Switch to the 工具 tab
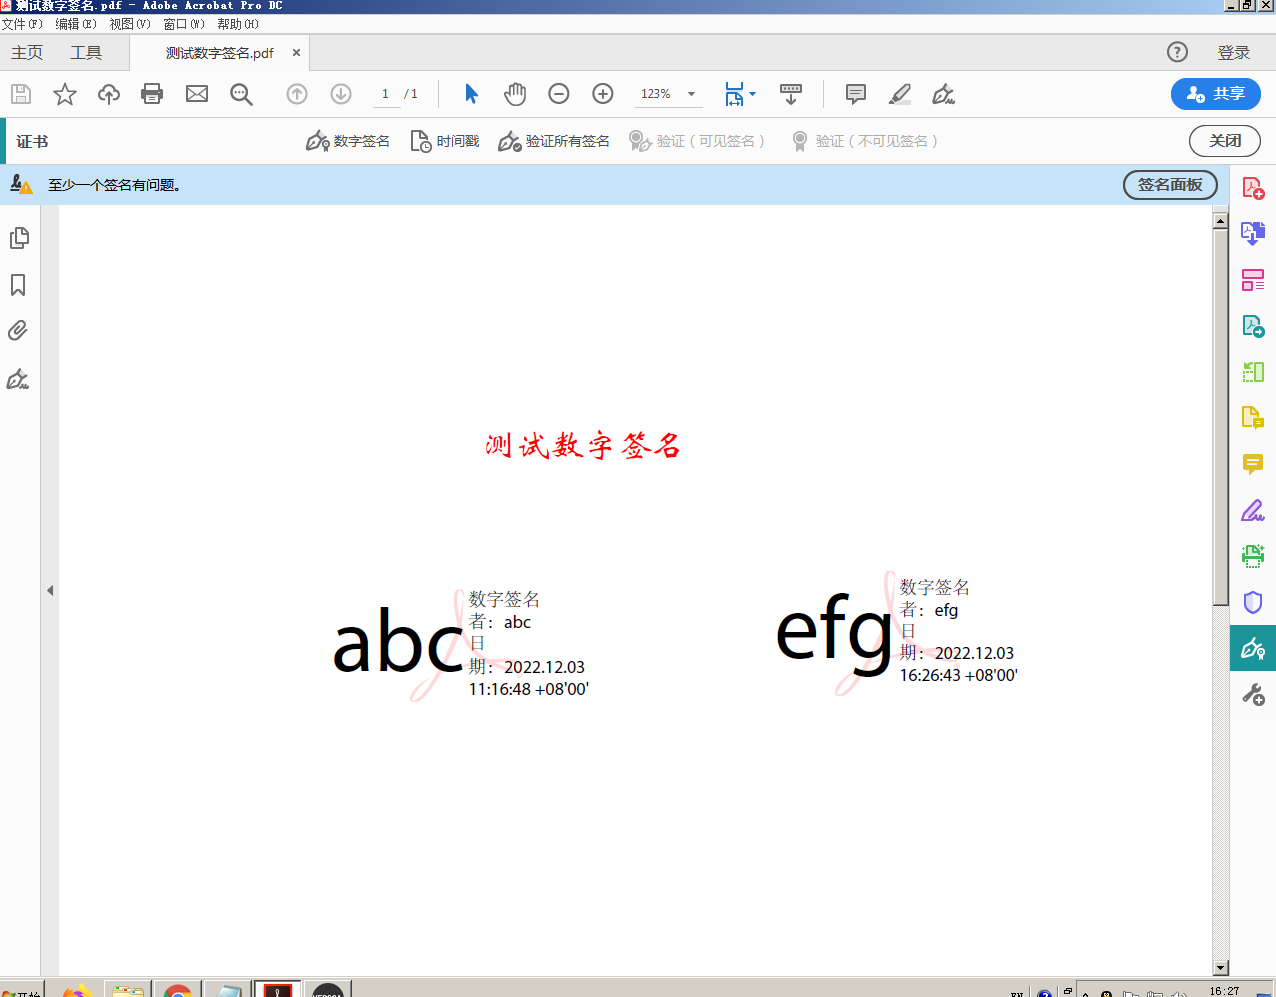This screenshot has width=1276, height=997. [x=86, y=53]
